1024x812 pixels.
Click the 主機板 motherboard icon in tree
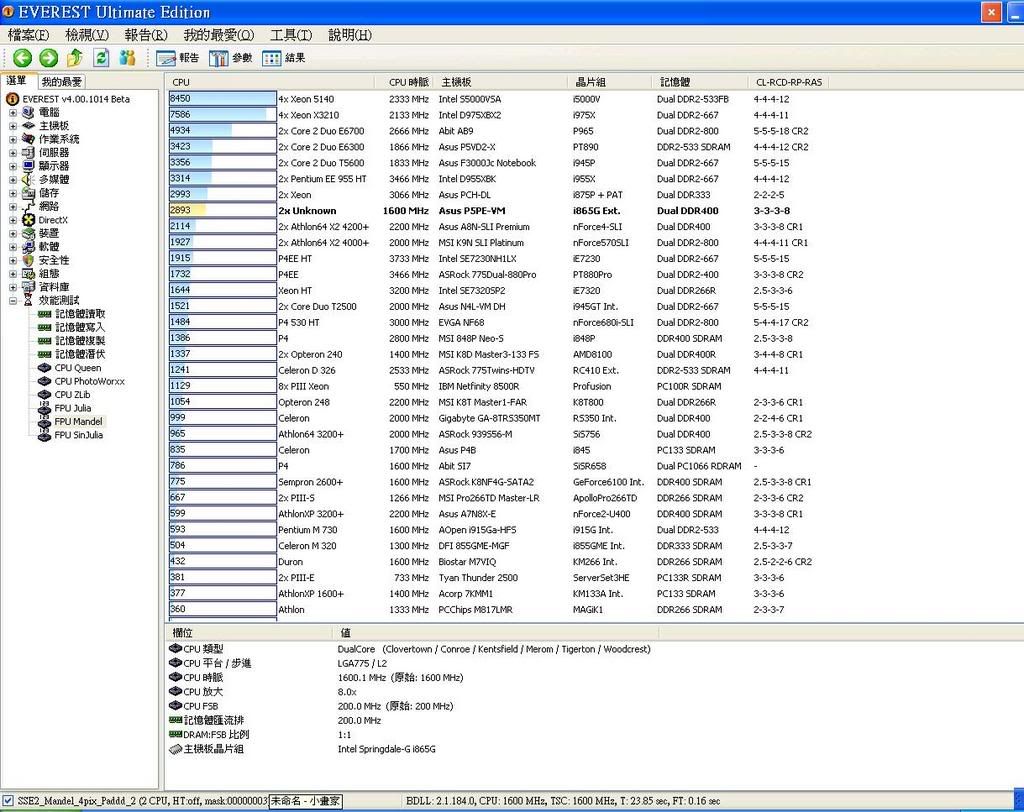pos(28,125)
